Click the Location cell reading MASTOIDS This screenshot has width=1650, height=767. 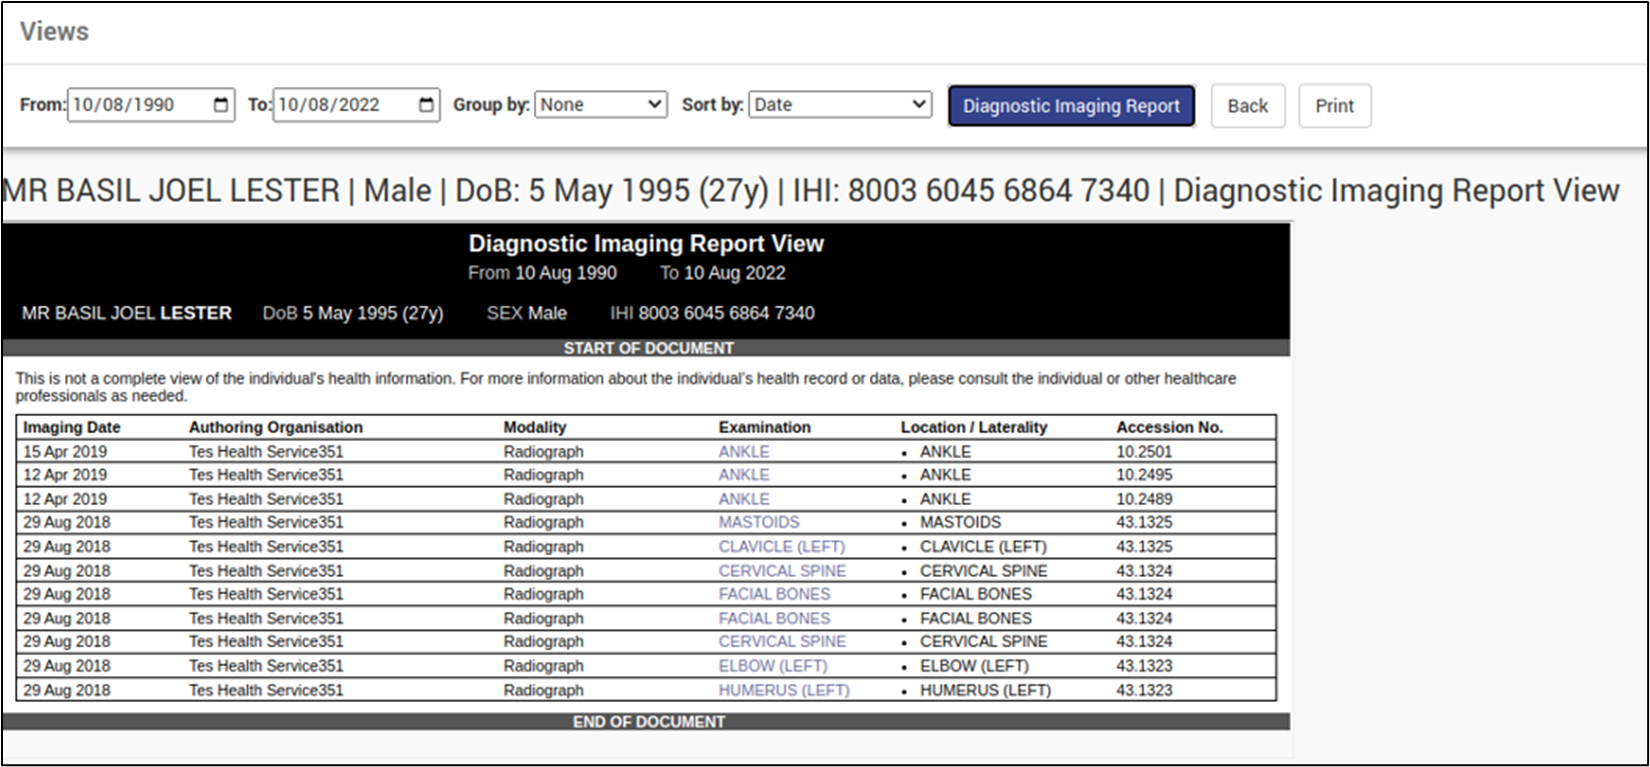pyautogui.click(x=960, y=522)
